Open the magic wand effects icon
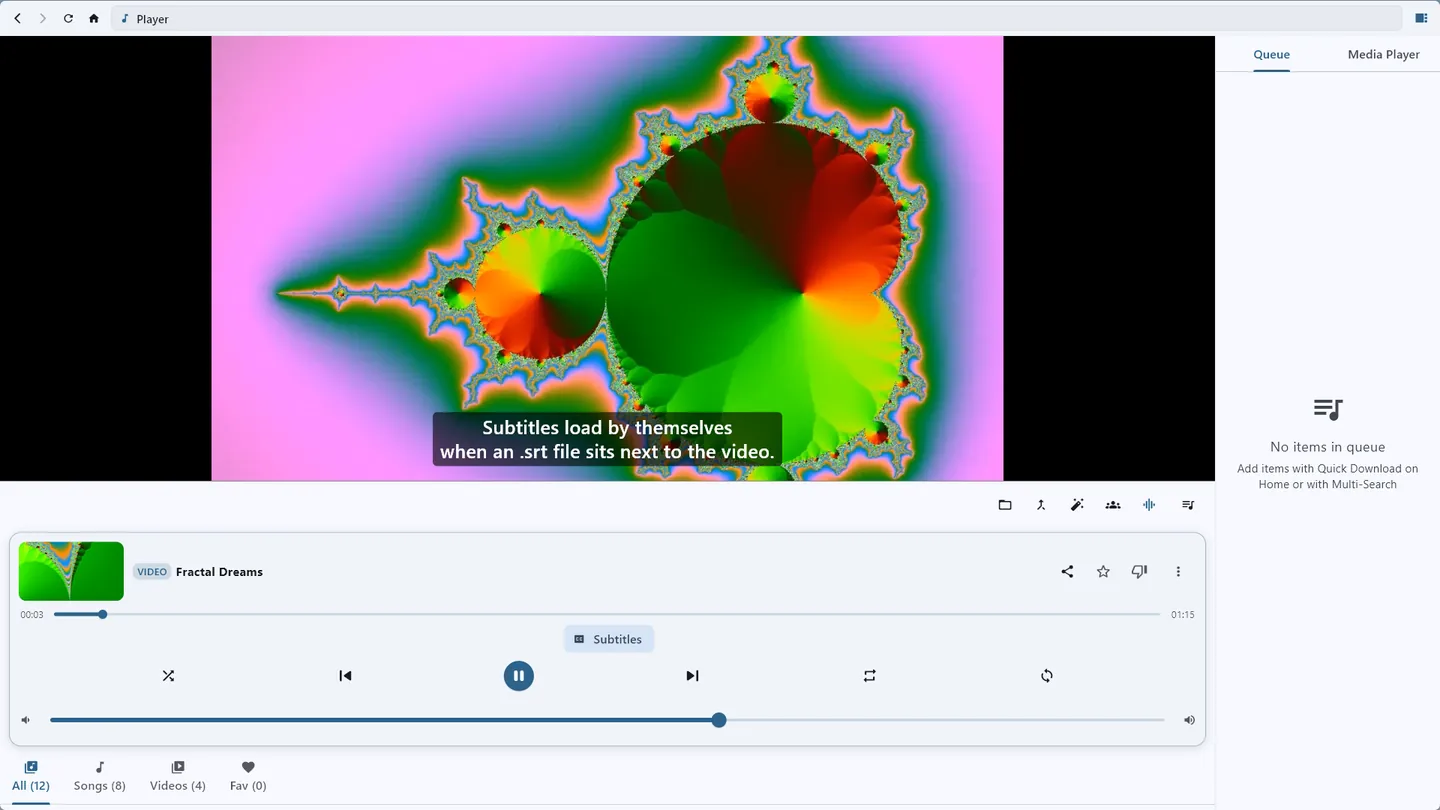The image size is (1440, 810). tap(1077, 505)
